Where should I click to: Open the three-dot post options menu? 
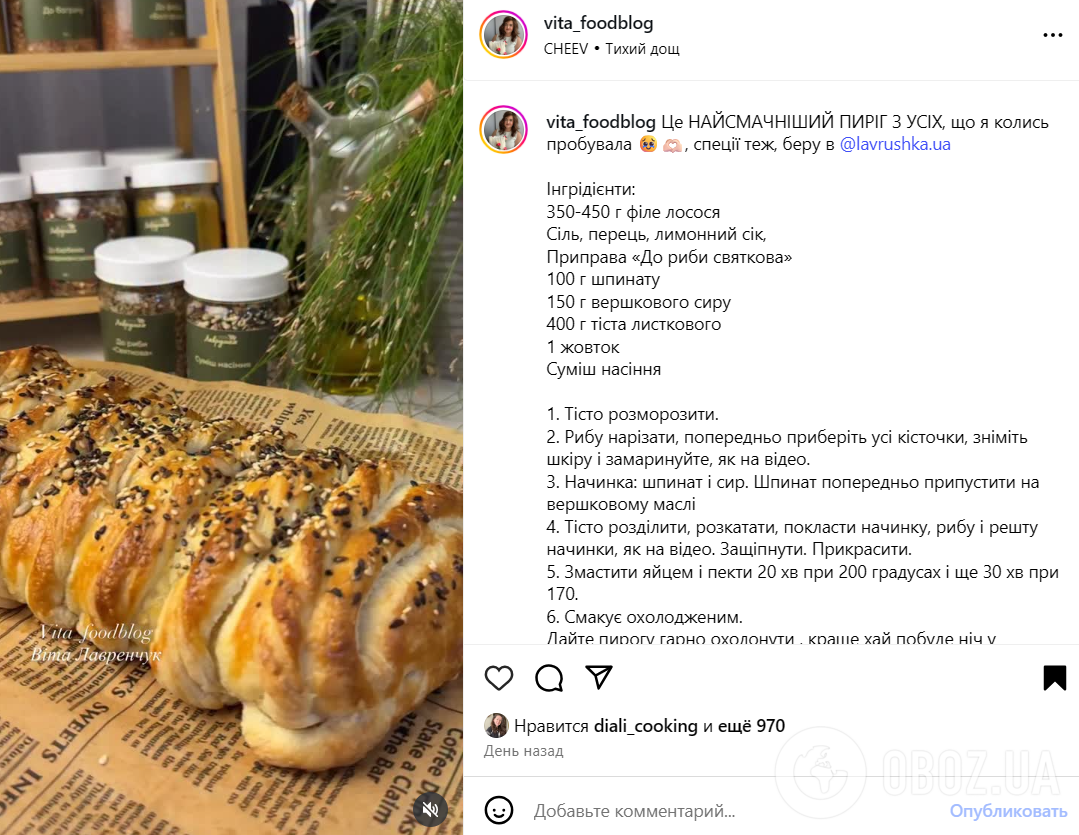pyautogui.click(x=1052, y=35)
